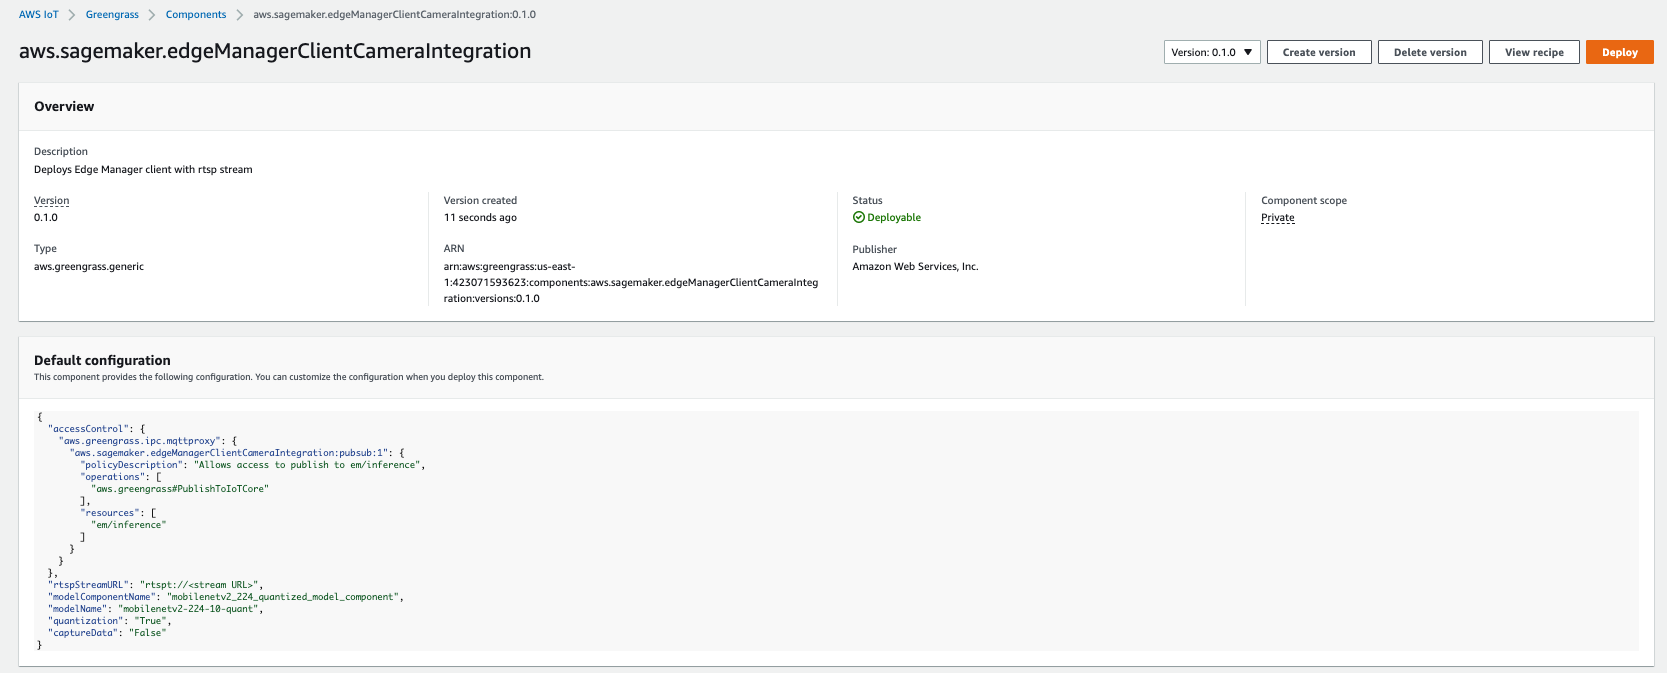Viewport: 1667px width, 673px height.
Task: Click the "em/inference" entry under resources
Action: click(129, 525)
